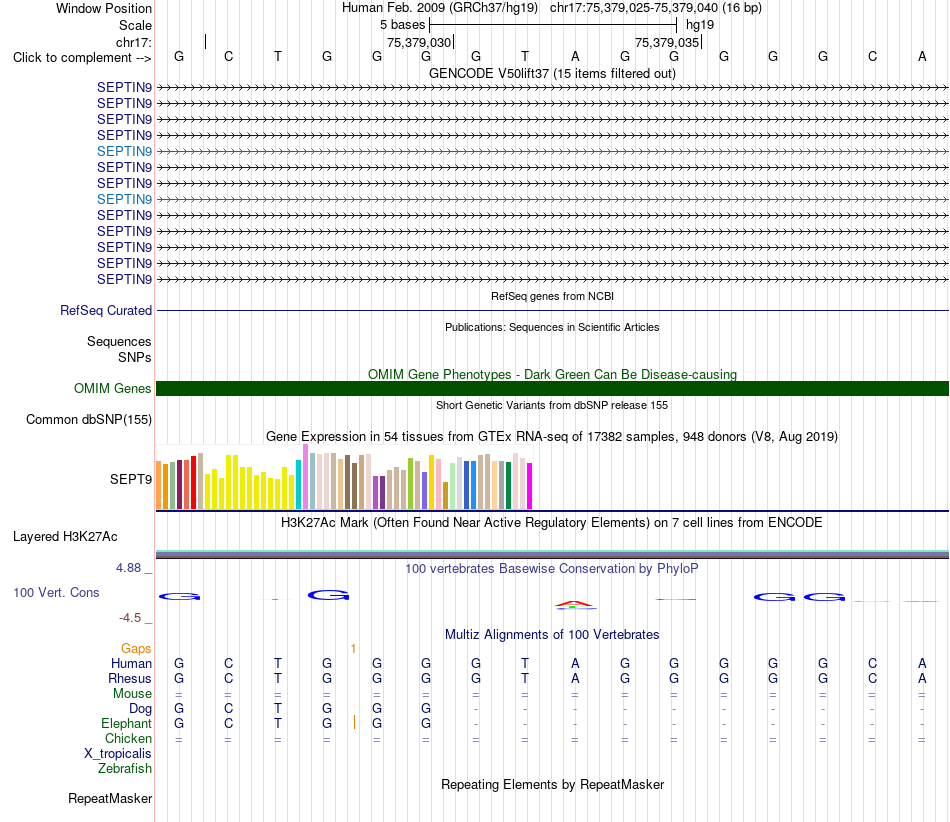Click the hg19 assembly text by scale bar
Viewport: 950px width, 822px height.
[x=700, y=25]
